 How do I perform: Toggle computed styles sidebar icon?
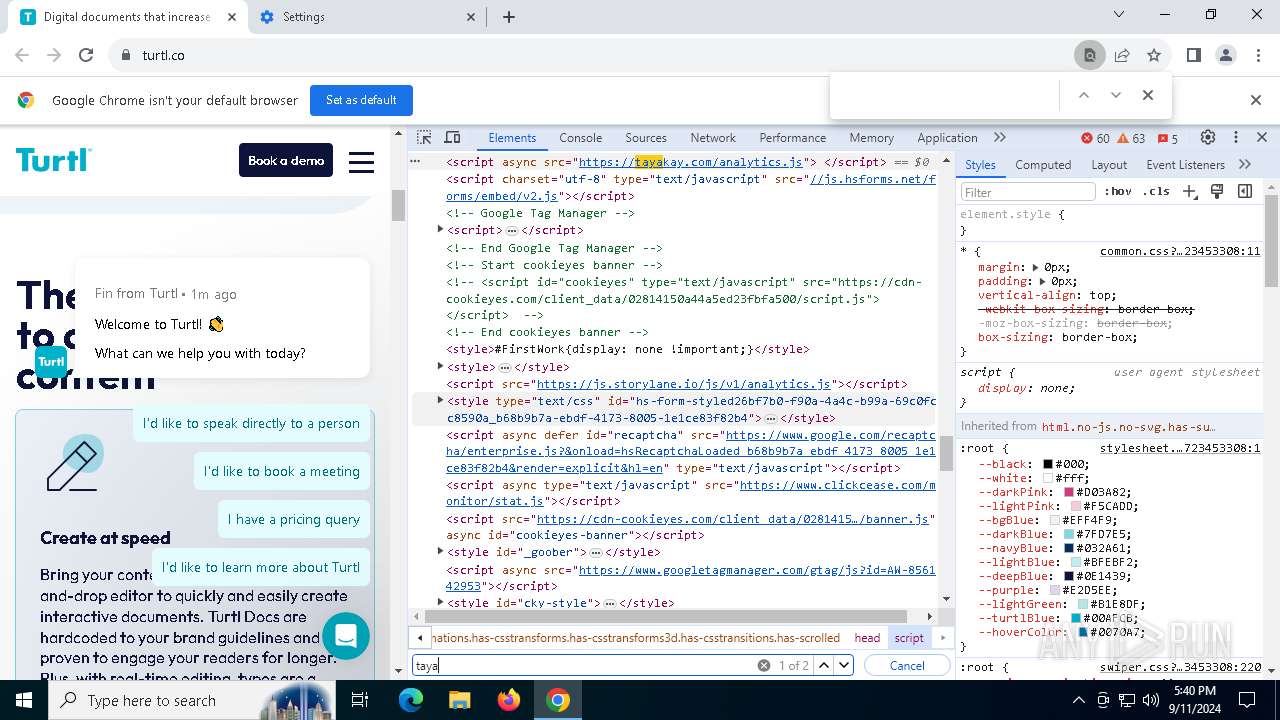click(1245, 191)
